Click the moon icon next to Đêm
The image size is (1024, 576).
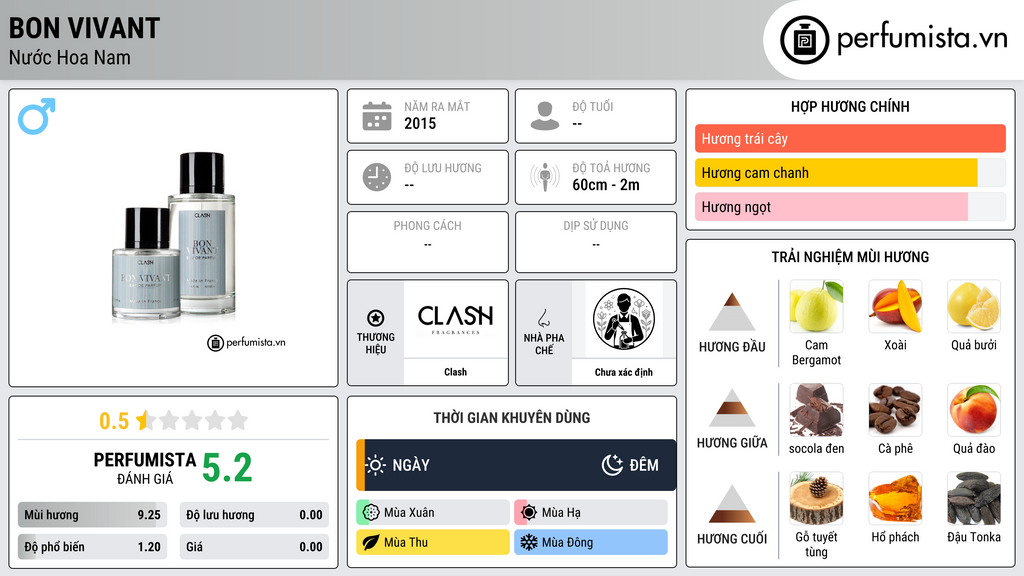click(x=612, y=465)
